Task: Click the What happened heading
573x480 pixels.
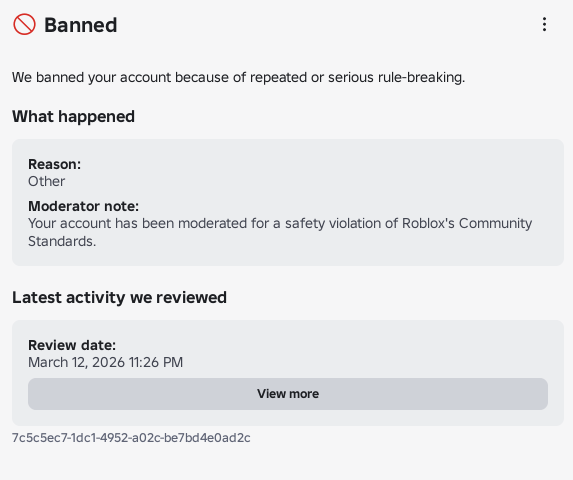Action: tap(73, 117)
